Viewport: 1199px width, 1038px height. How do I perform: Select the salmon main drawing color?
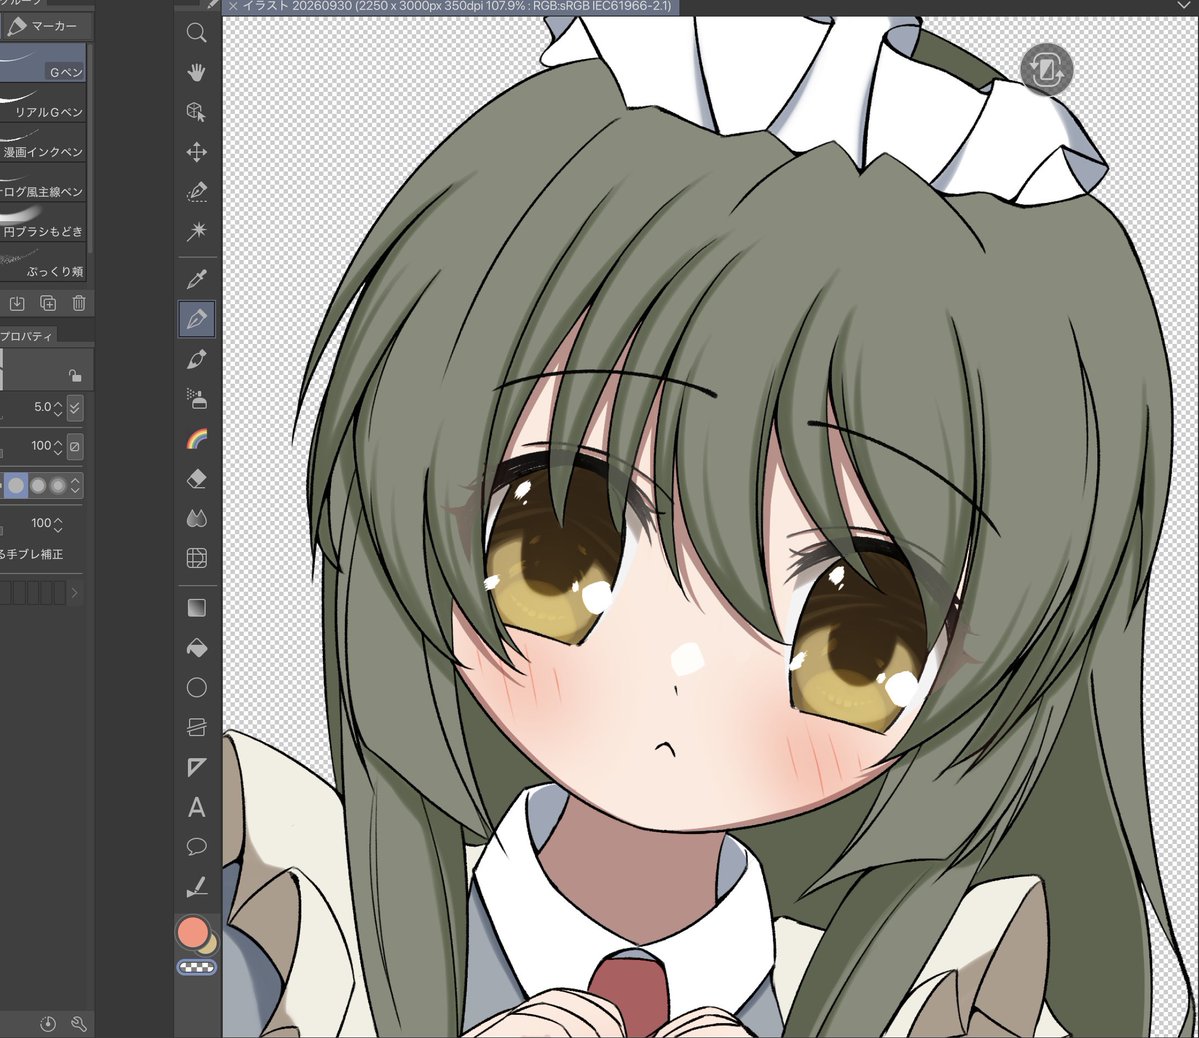[x=192, y=932]
